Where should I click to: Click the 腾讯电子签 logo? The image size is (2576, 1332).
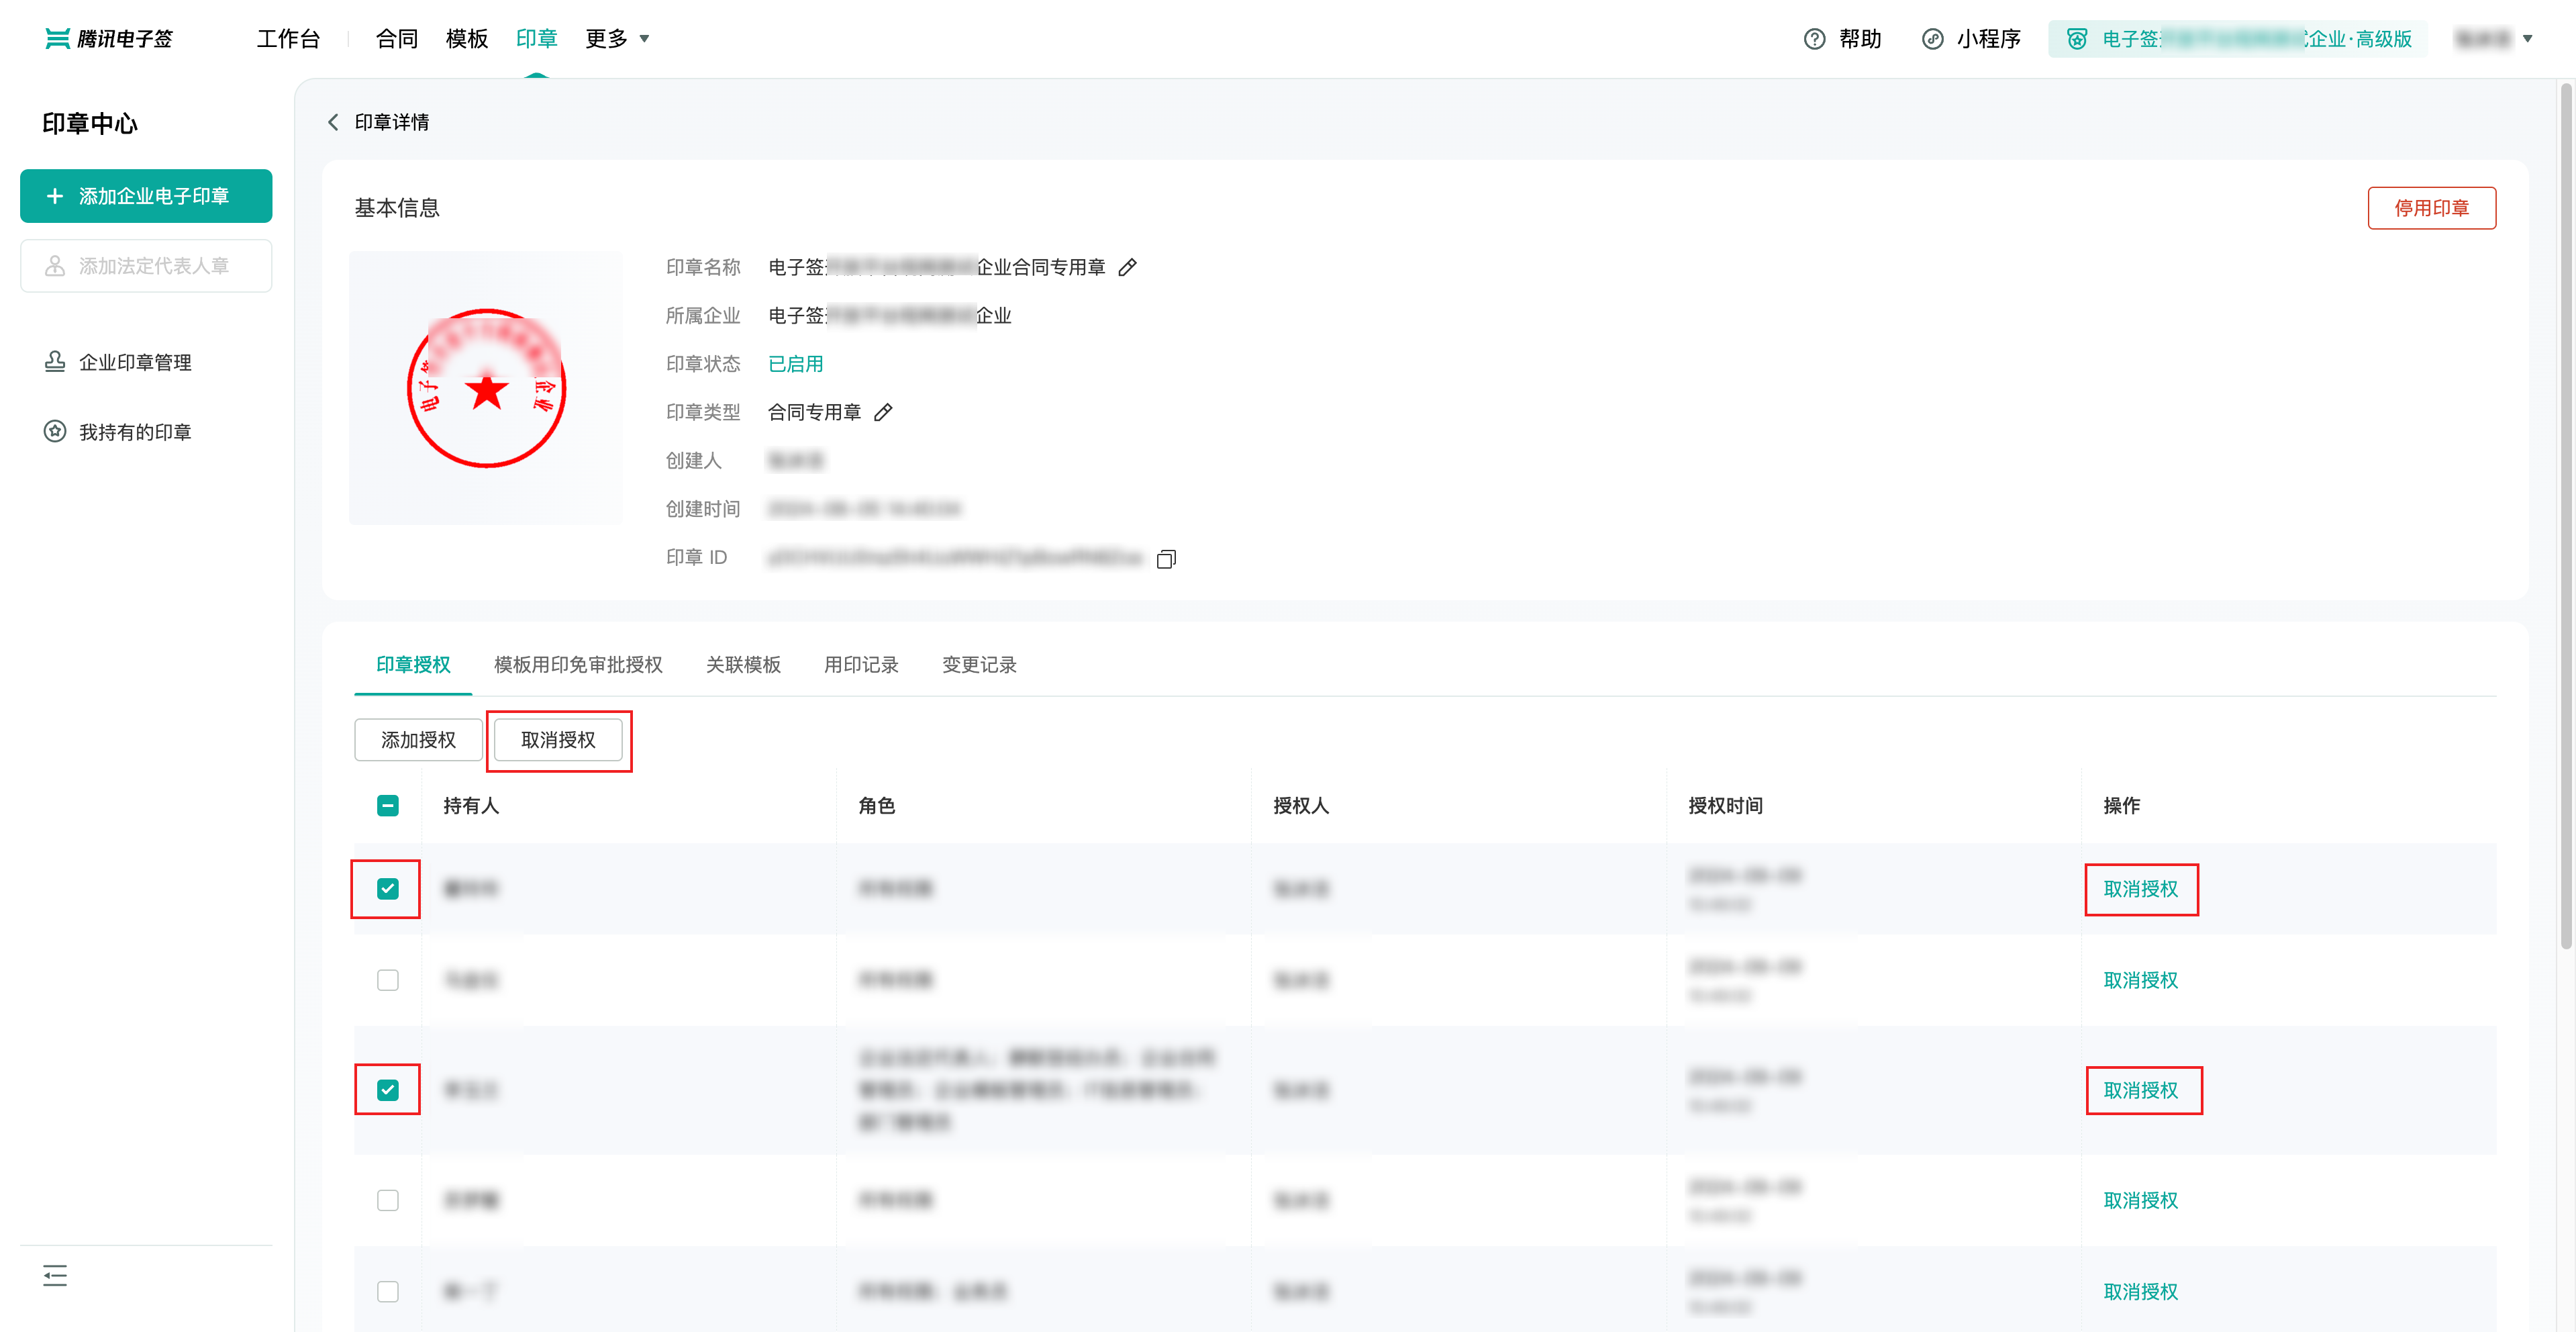pyautogui.click(x=110, y=39)
